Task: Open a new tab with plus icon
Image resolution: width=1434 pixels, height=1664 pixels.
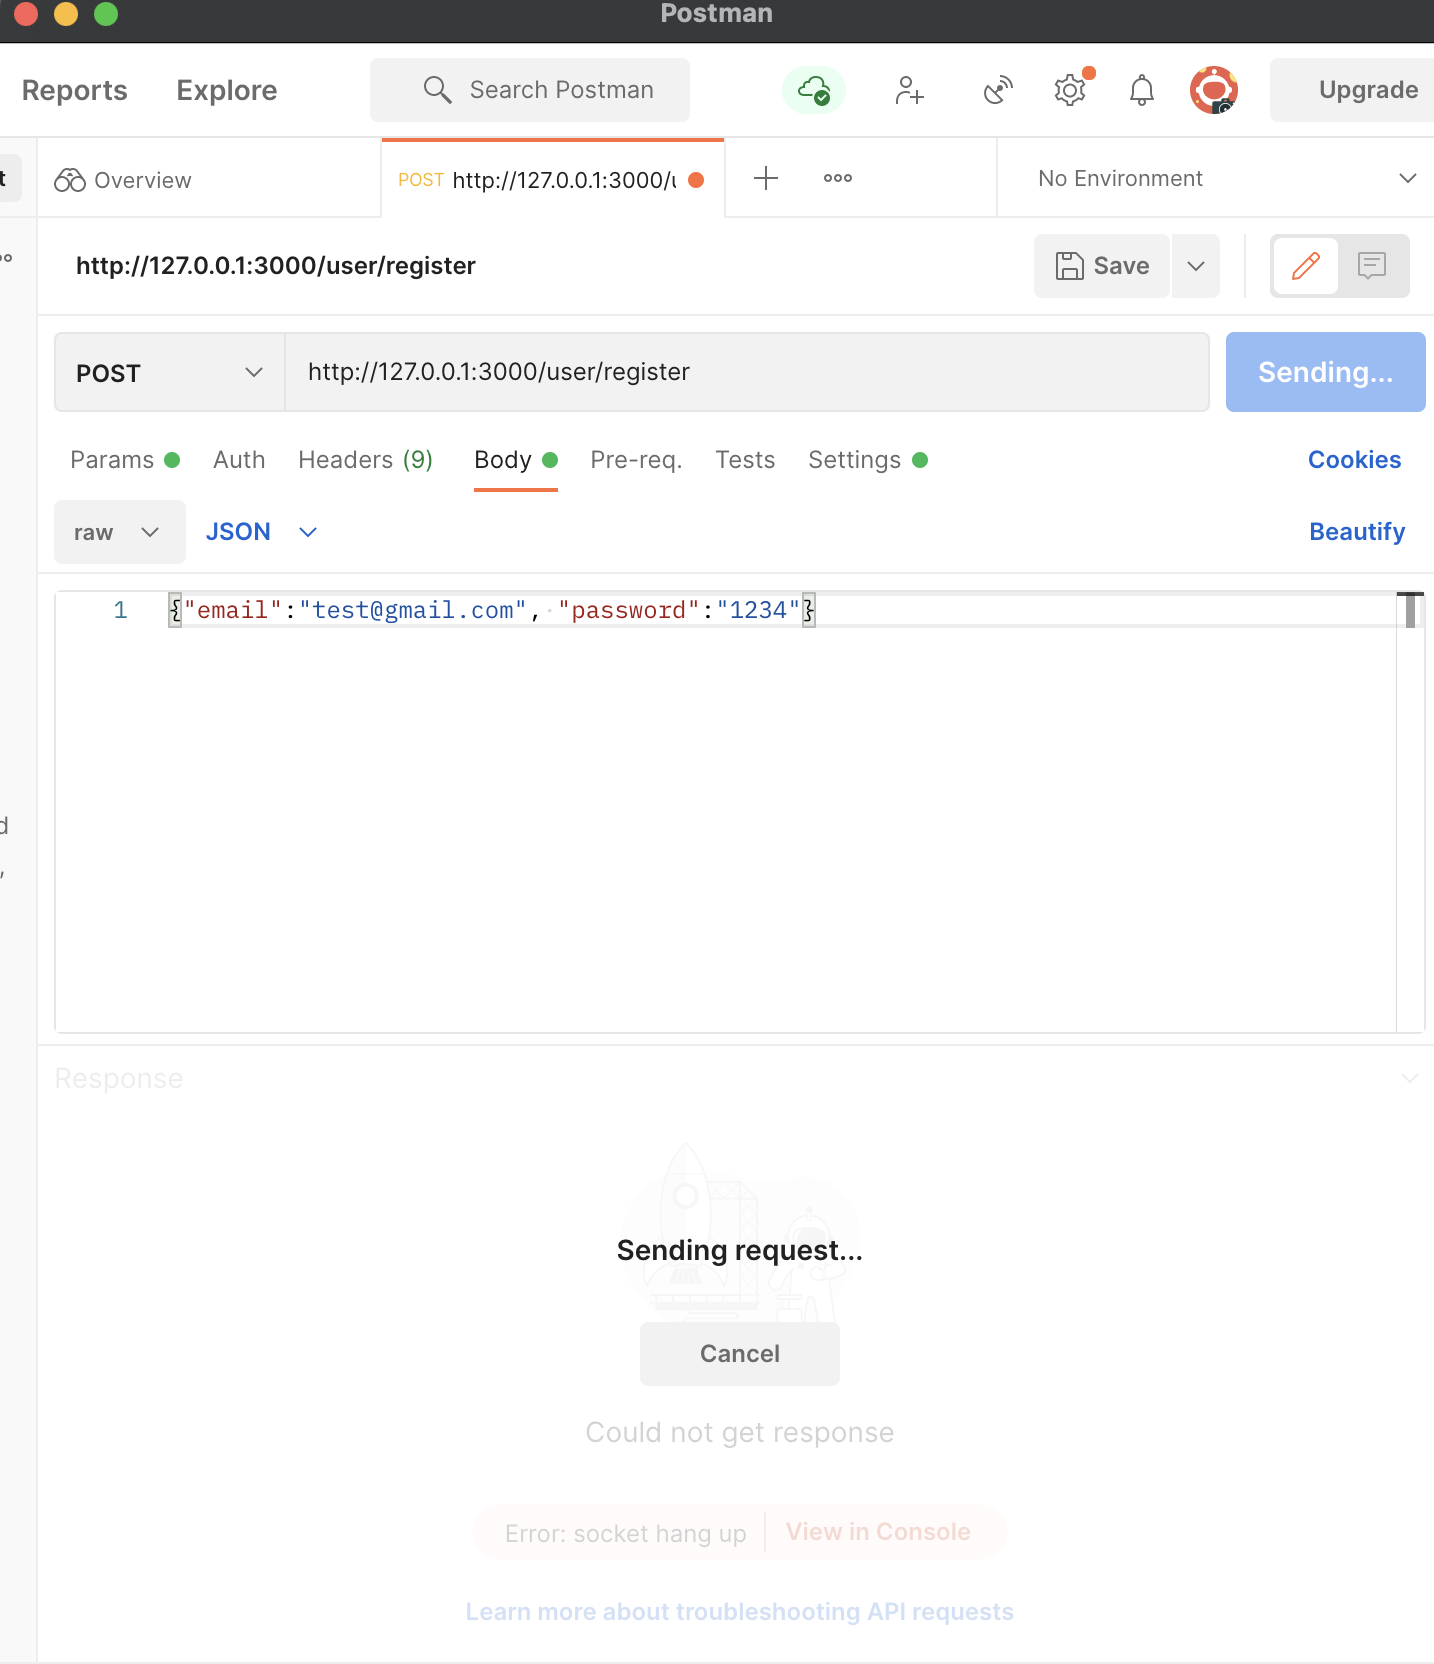Action: tap(766, 178)
